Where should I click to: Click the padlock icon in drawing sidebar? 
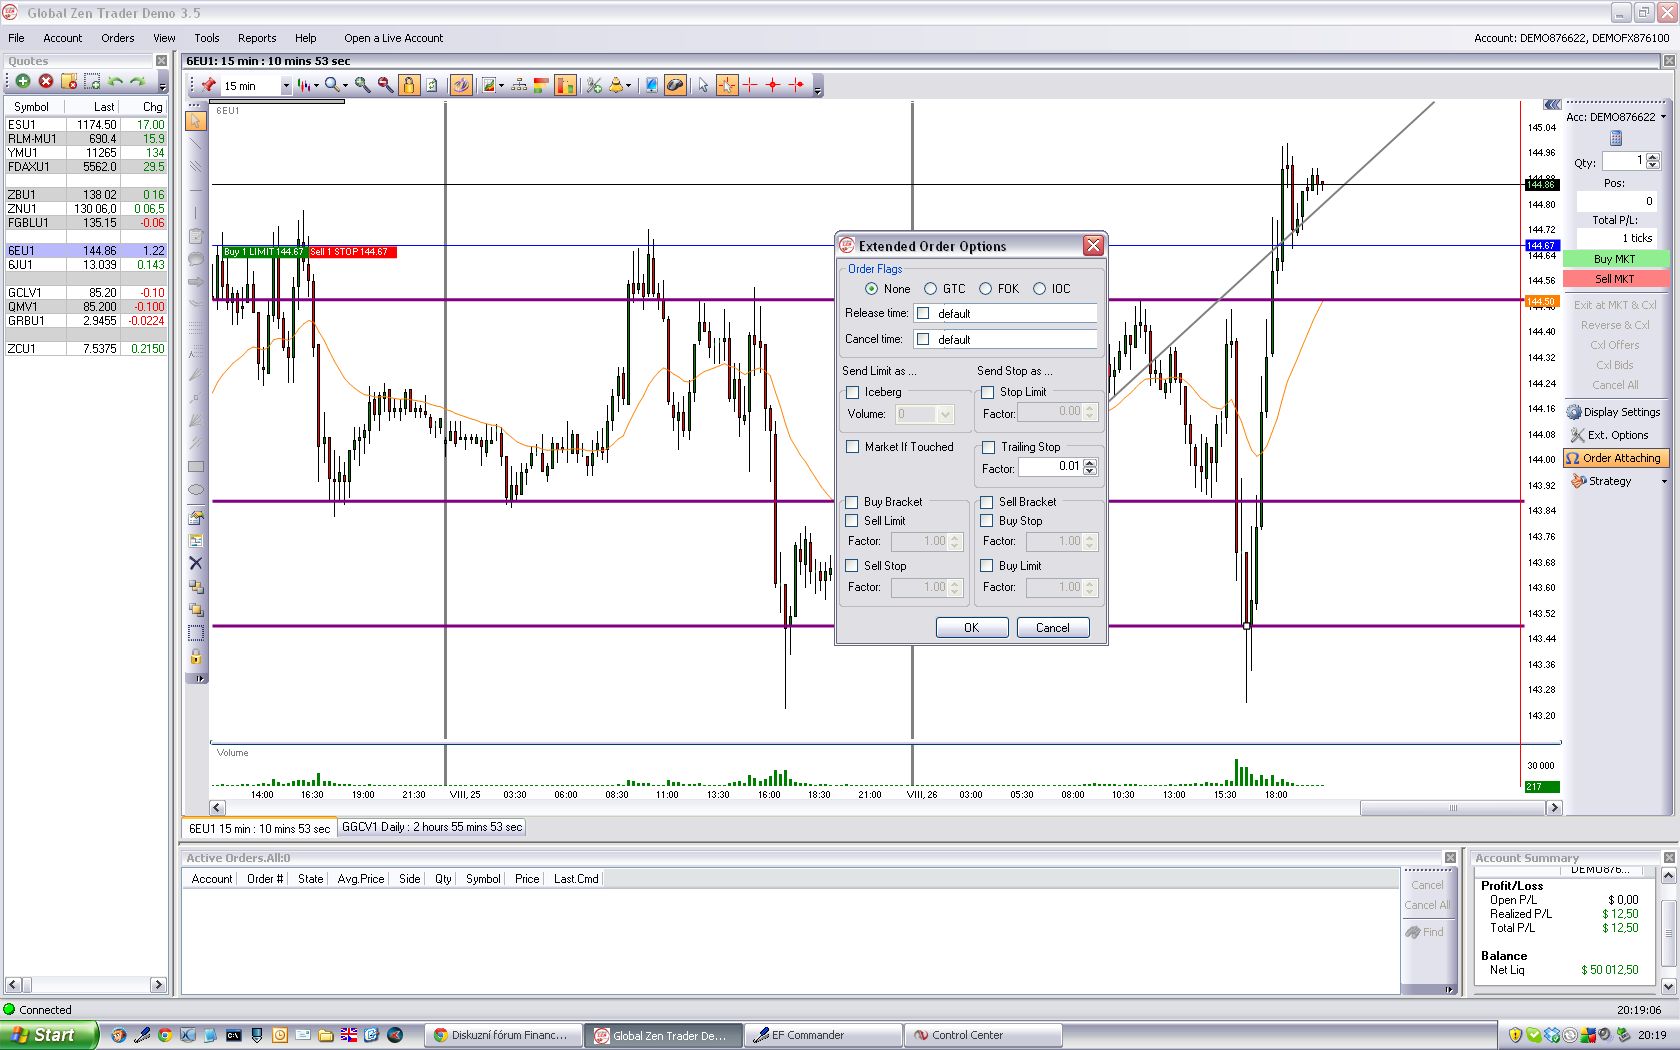196,656
